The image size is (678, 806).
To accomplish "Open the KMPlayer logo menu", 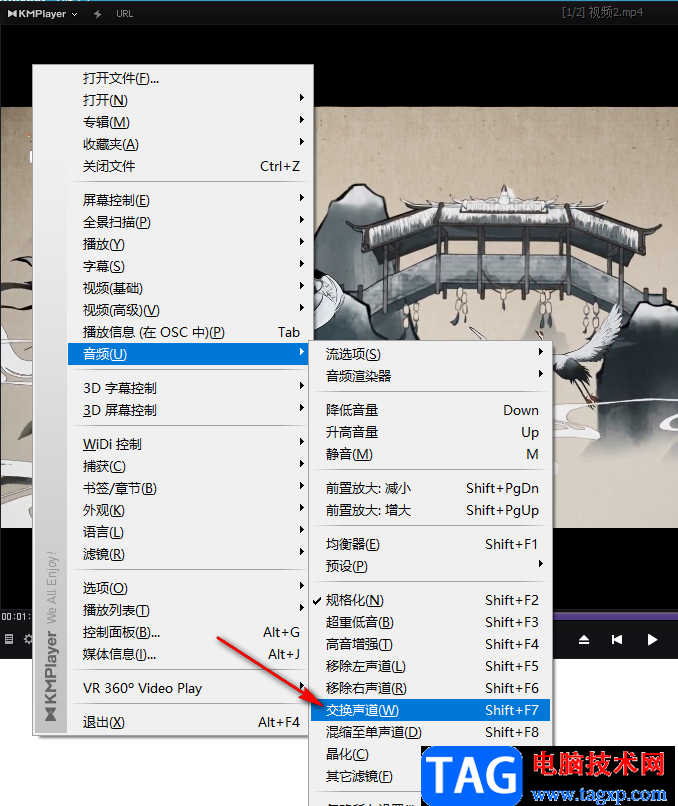I will 42,14.
